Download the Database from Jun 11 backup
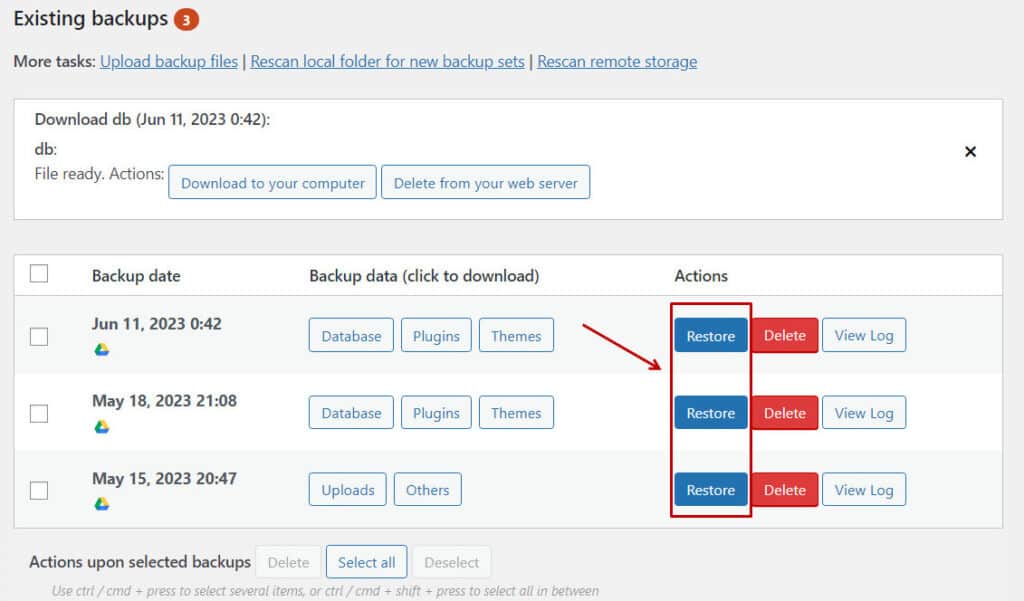1024x601 pixels. [x=350, y=335]
